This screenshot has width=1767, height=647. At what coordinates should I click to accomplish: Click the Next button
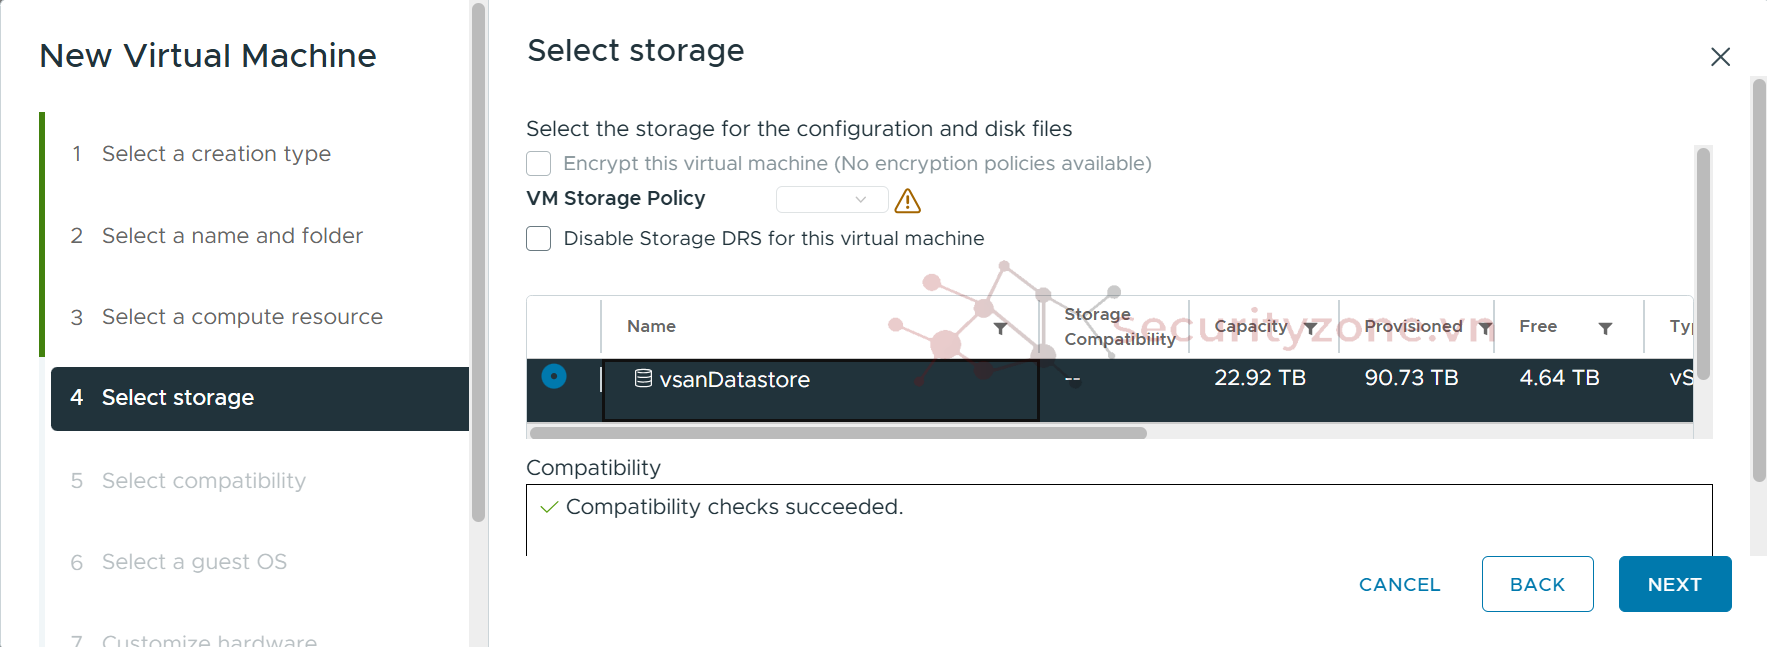(1674, 584)
